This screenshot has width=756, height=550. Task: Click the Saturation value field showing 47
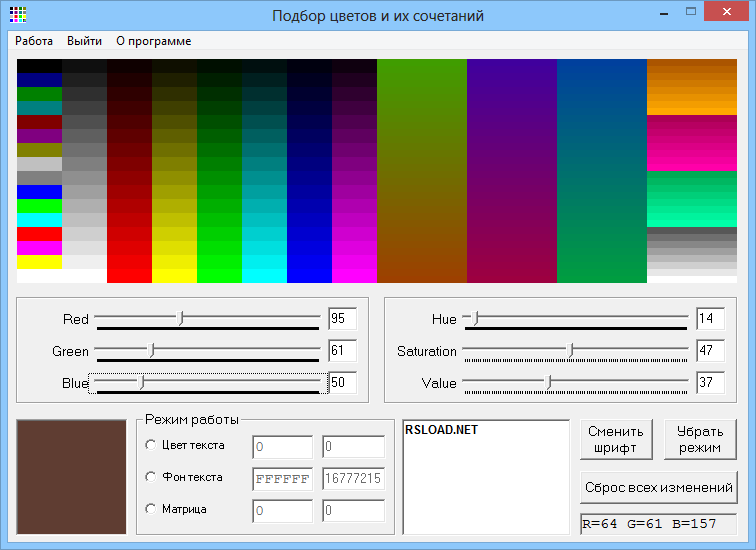pos(710,350)
